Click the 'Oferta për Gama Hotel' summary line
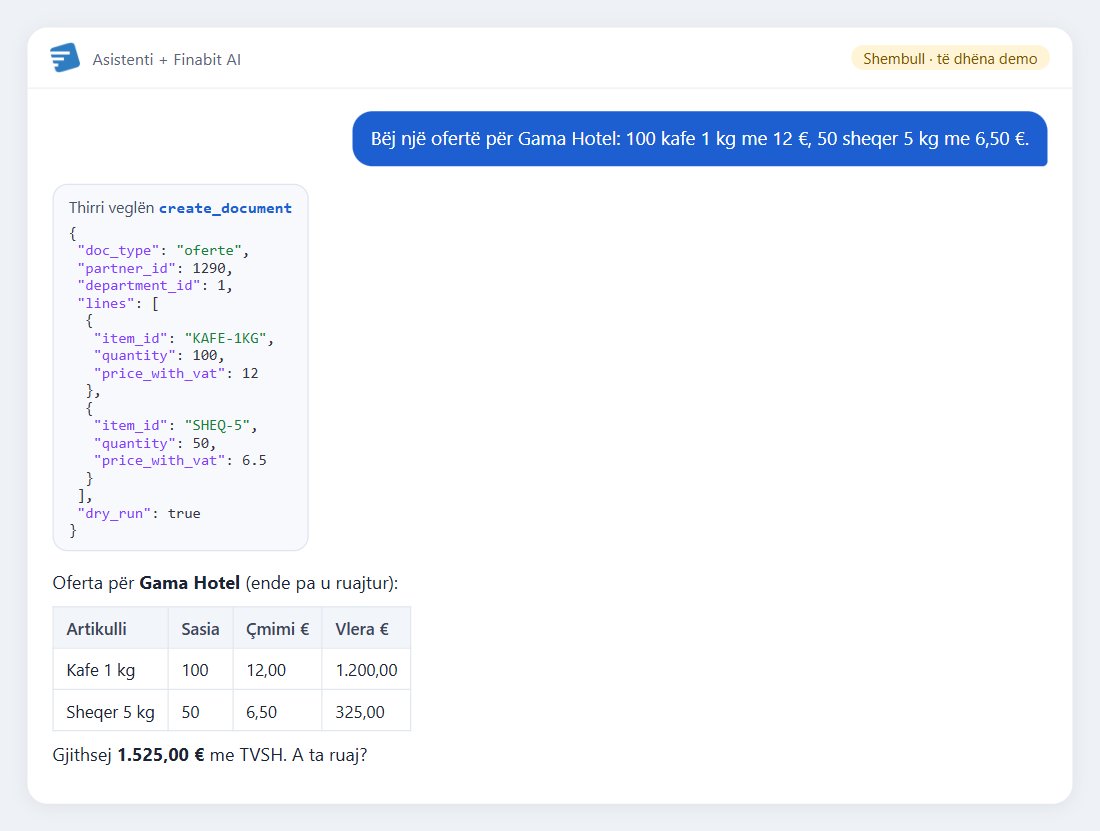The width and height of the screenshot is (1100, 831). pos(225,583)
